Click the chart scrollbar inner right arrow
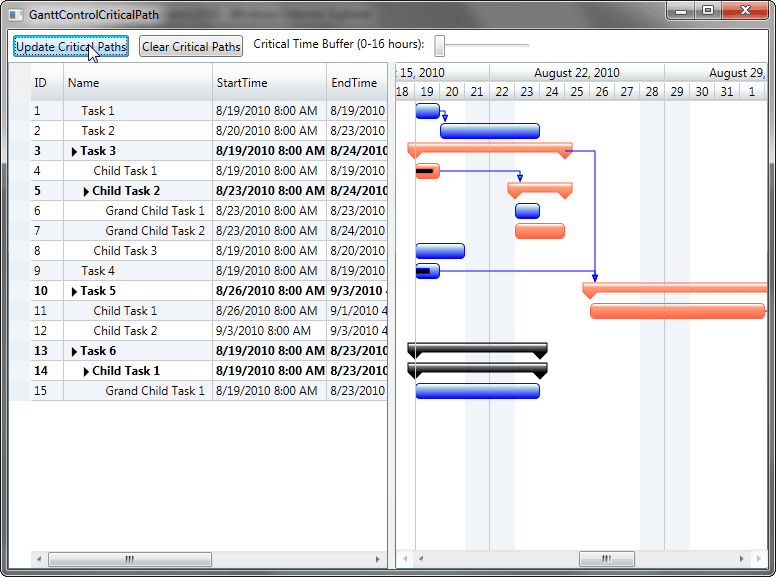This screenshot has width=776, height=577. (x=741, y=559)
